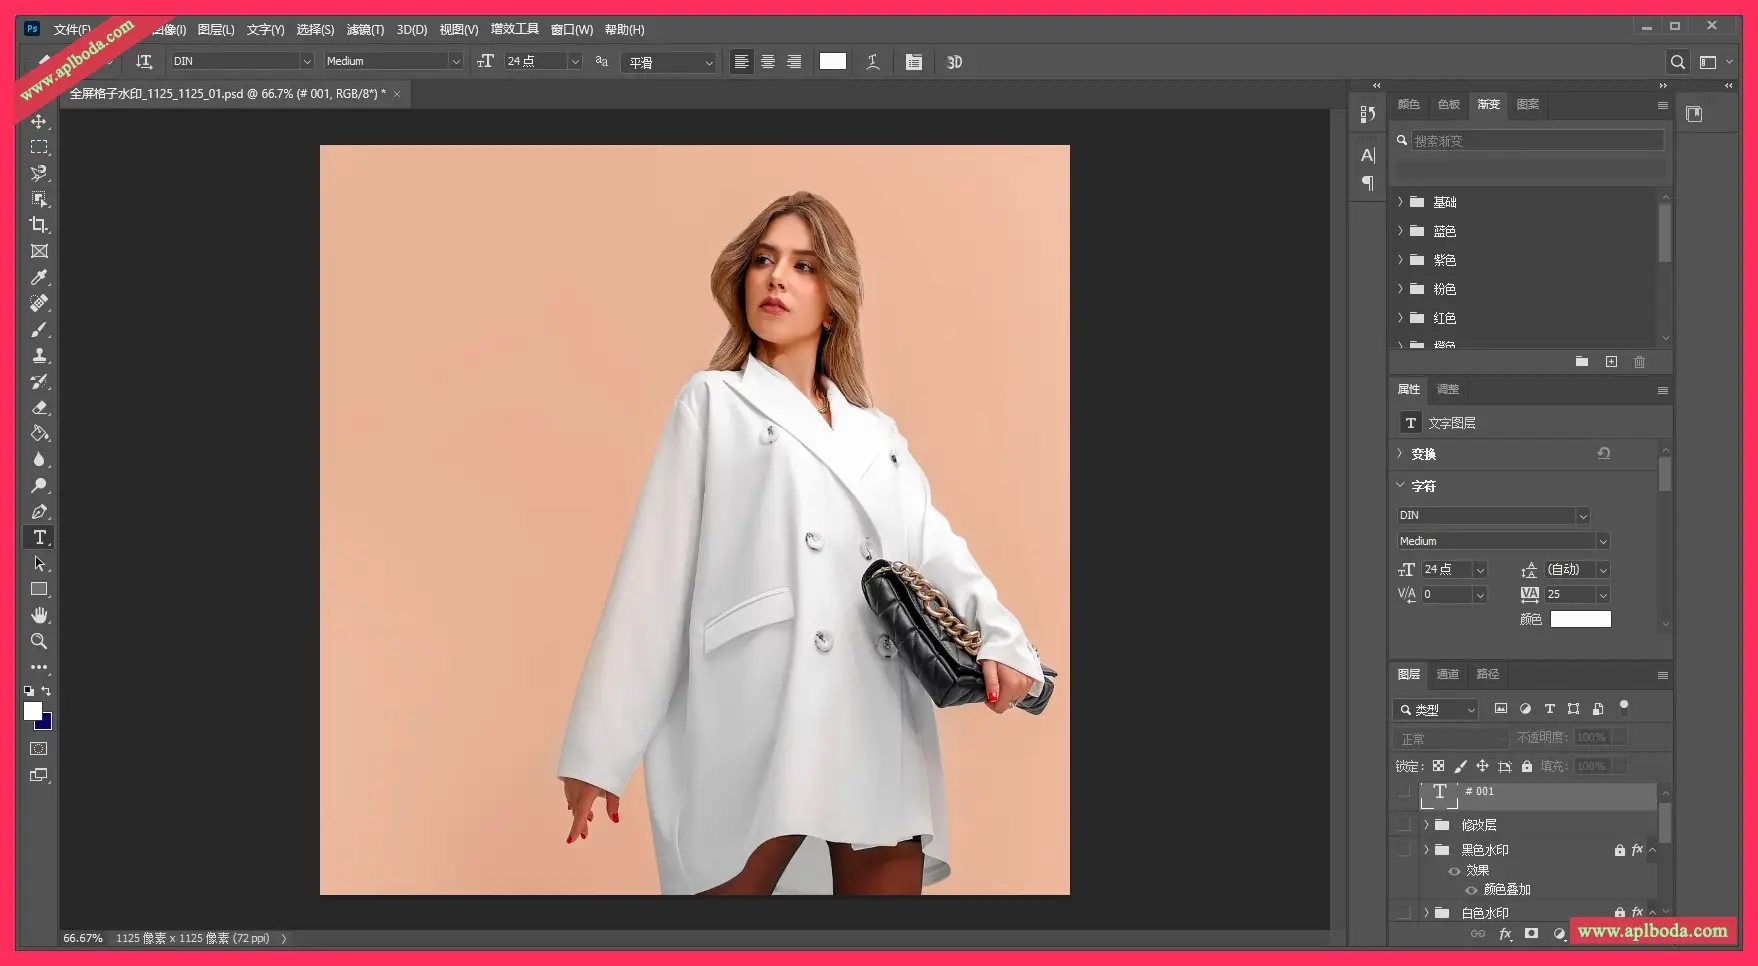Viewport: 1758px width, 966px height.
Task: Open the 滤镜(T) menu
Action: click(x=365, y=30)
